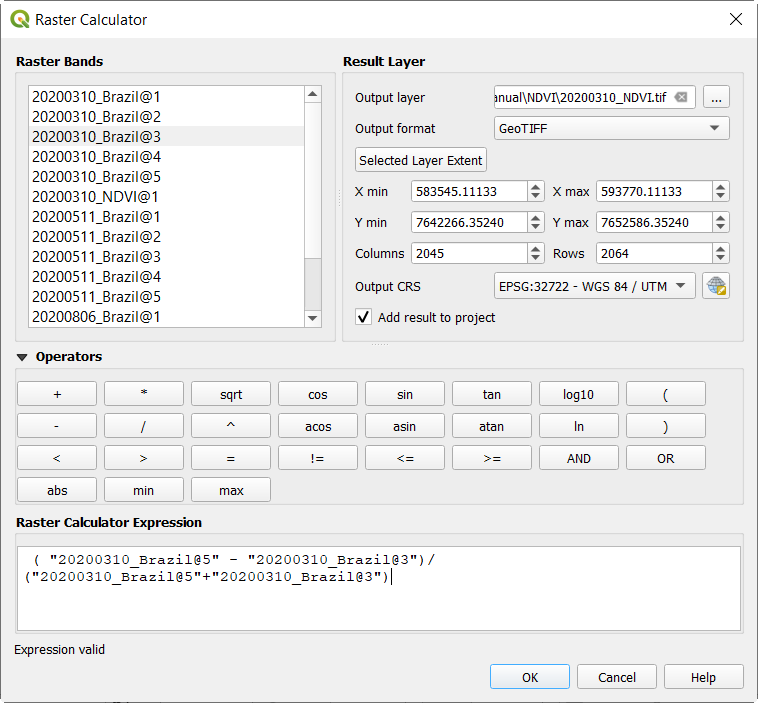Insert the sqrt operator
The width and height of the screenshot is (758, 703).
click(231, 394)
